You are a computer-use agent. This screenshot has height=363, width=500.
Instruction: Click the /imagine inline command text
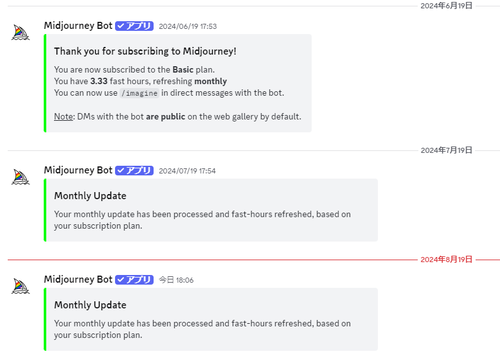coord(139,93)
